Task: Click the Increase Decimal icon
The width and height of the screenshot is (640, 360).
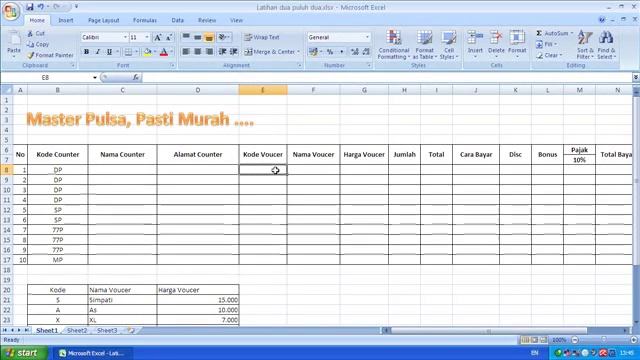Action: click(355, 52)
